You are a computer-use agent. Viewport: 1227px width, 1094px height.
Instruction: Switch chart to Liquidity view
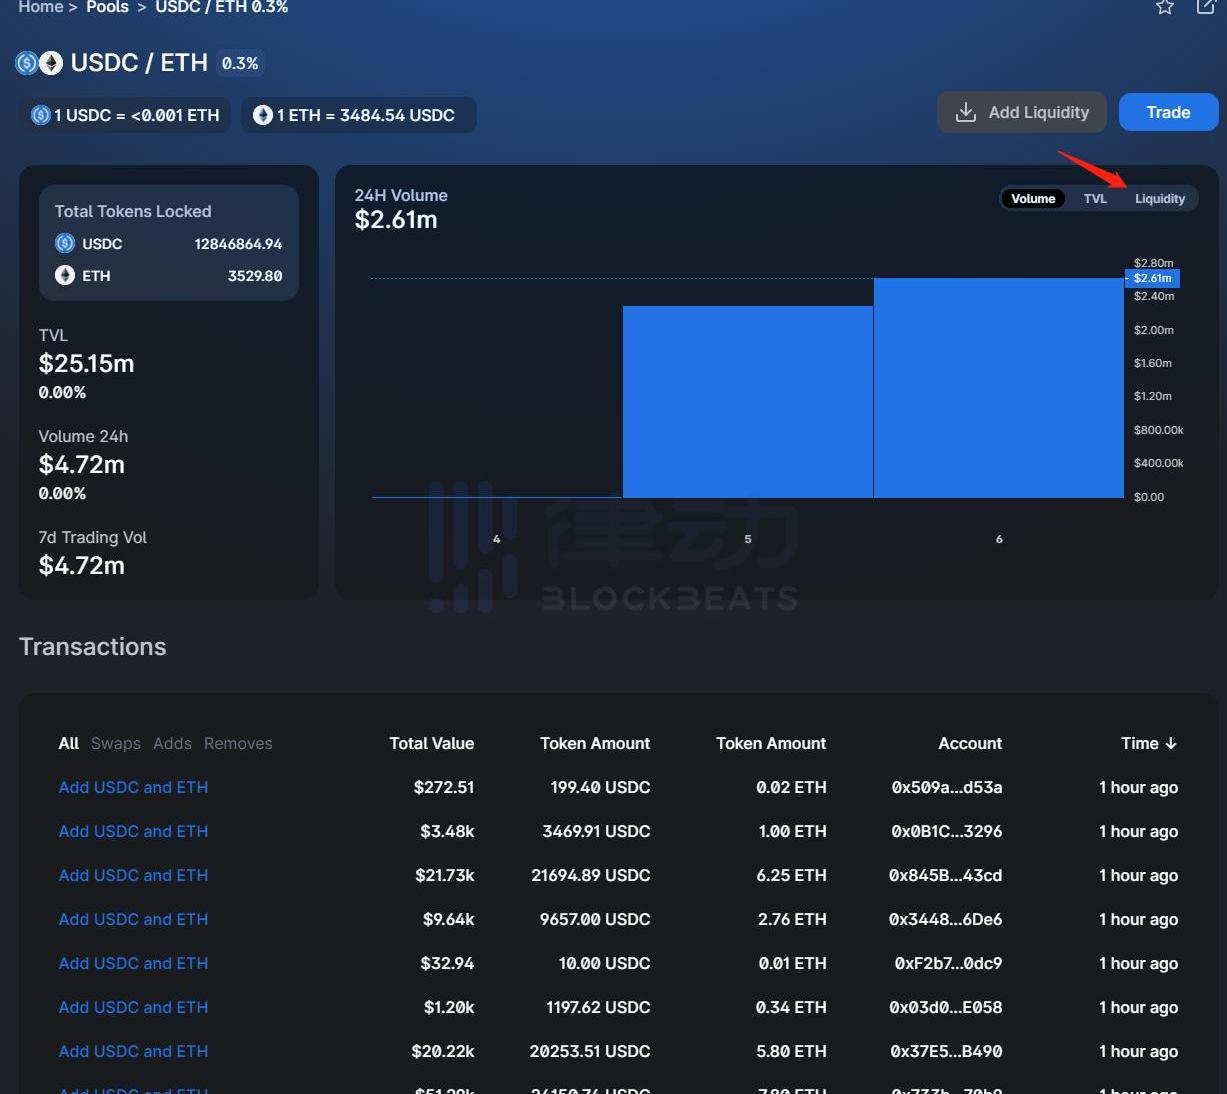(1159, 199)
